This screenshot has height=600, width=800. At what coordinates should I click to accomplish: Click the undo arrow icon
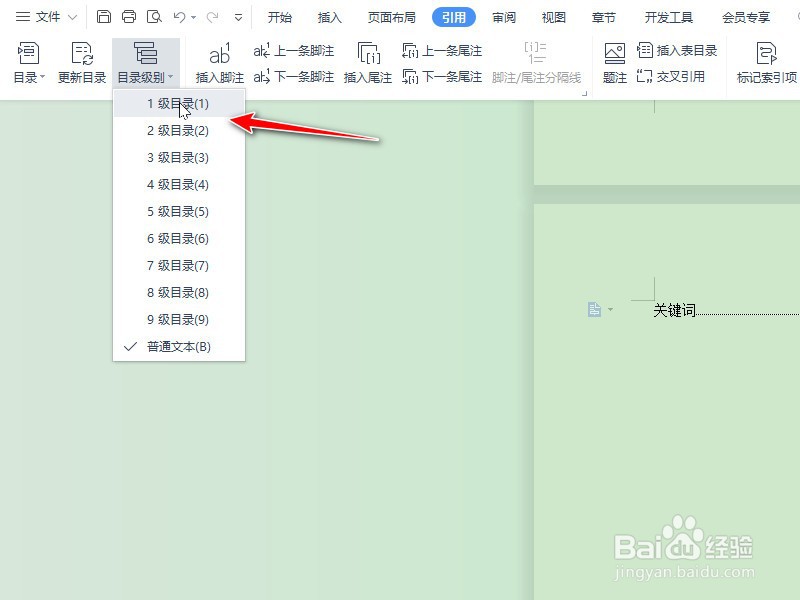tap(179, 17)
